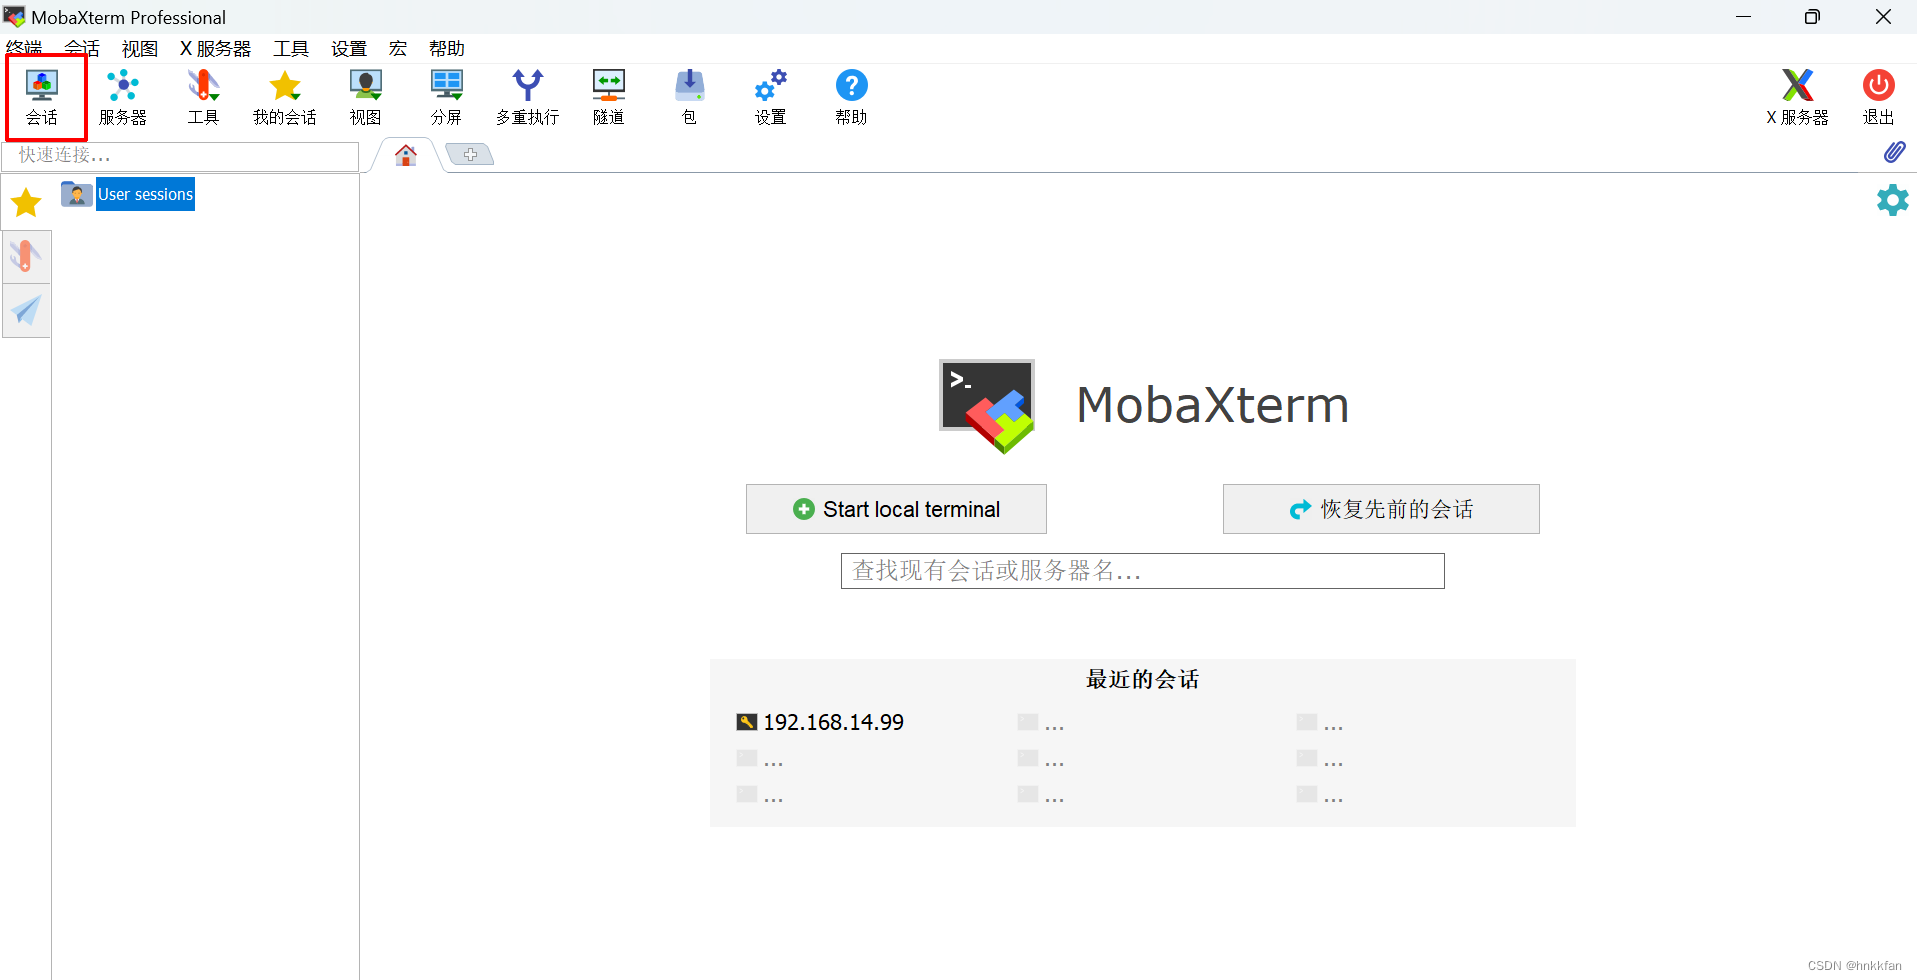Screen dimensions: 1917x980
Task: Open the 设置 menu in menu bar
Action: click(349, 48)
